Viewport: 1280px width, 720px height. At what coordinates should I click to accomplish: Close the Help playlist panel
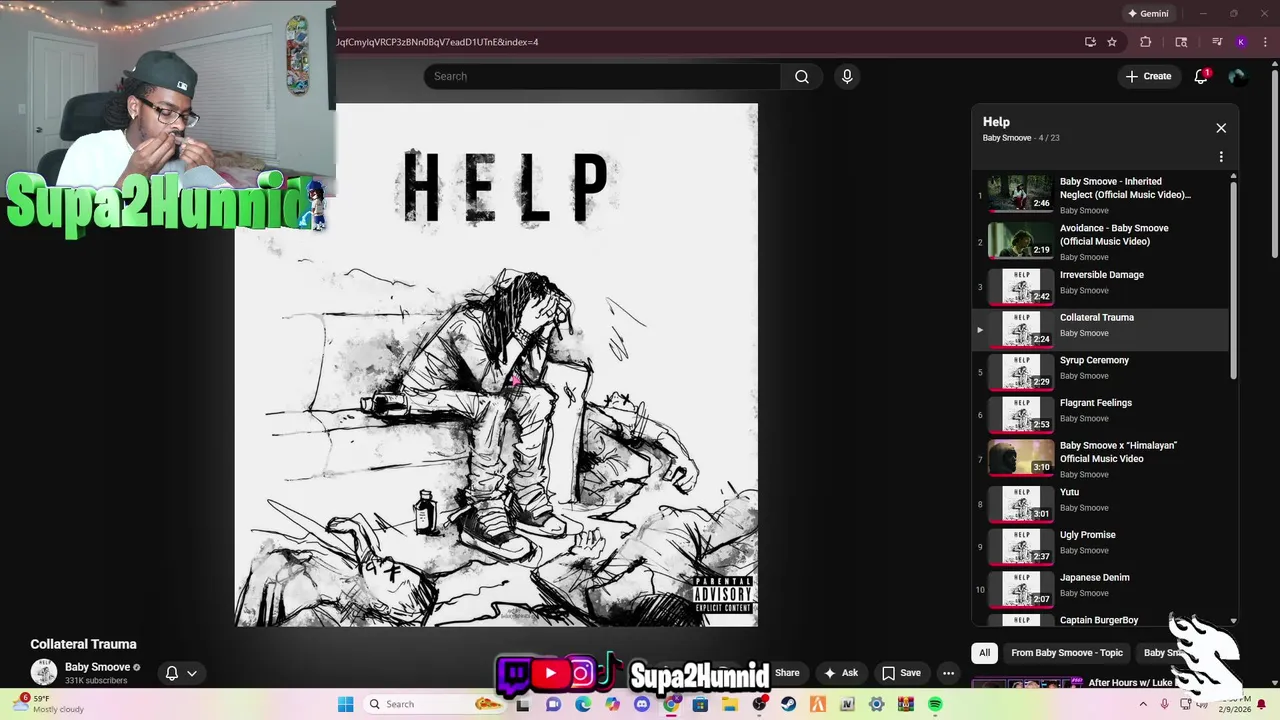pos(1221,128)
